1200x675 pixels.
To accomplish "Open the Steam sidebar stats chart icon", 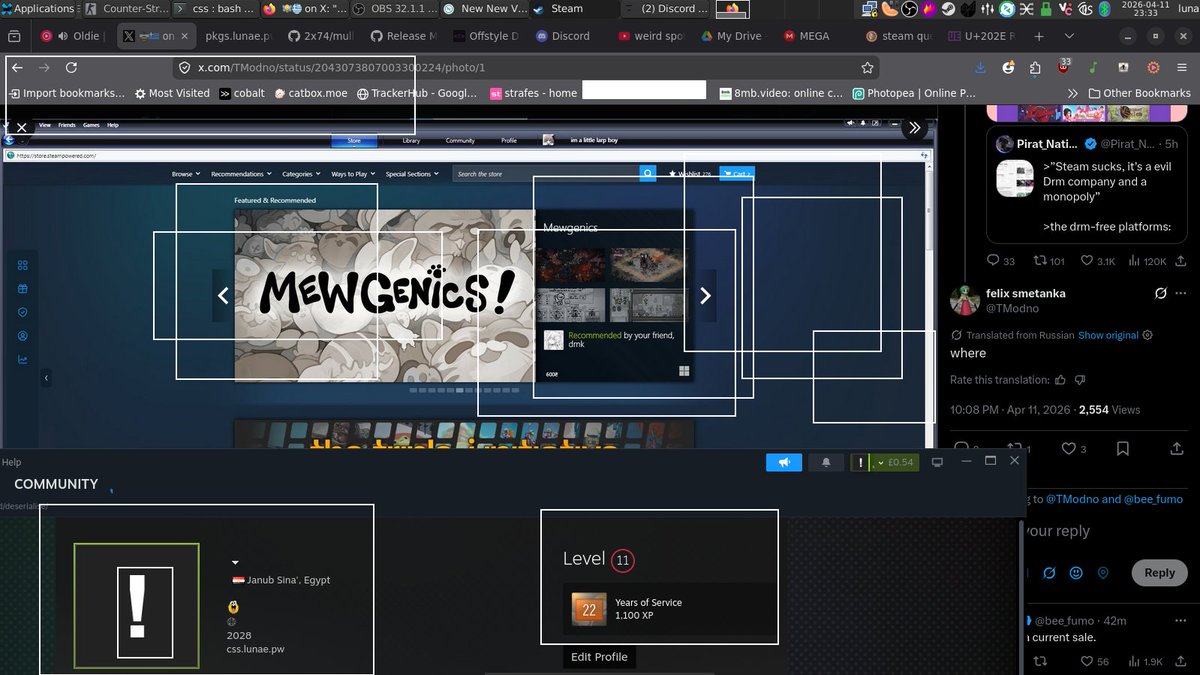I will [x=22, y=360].
